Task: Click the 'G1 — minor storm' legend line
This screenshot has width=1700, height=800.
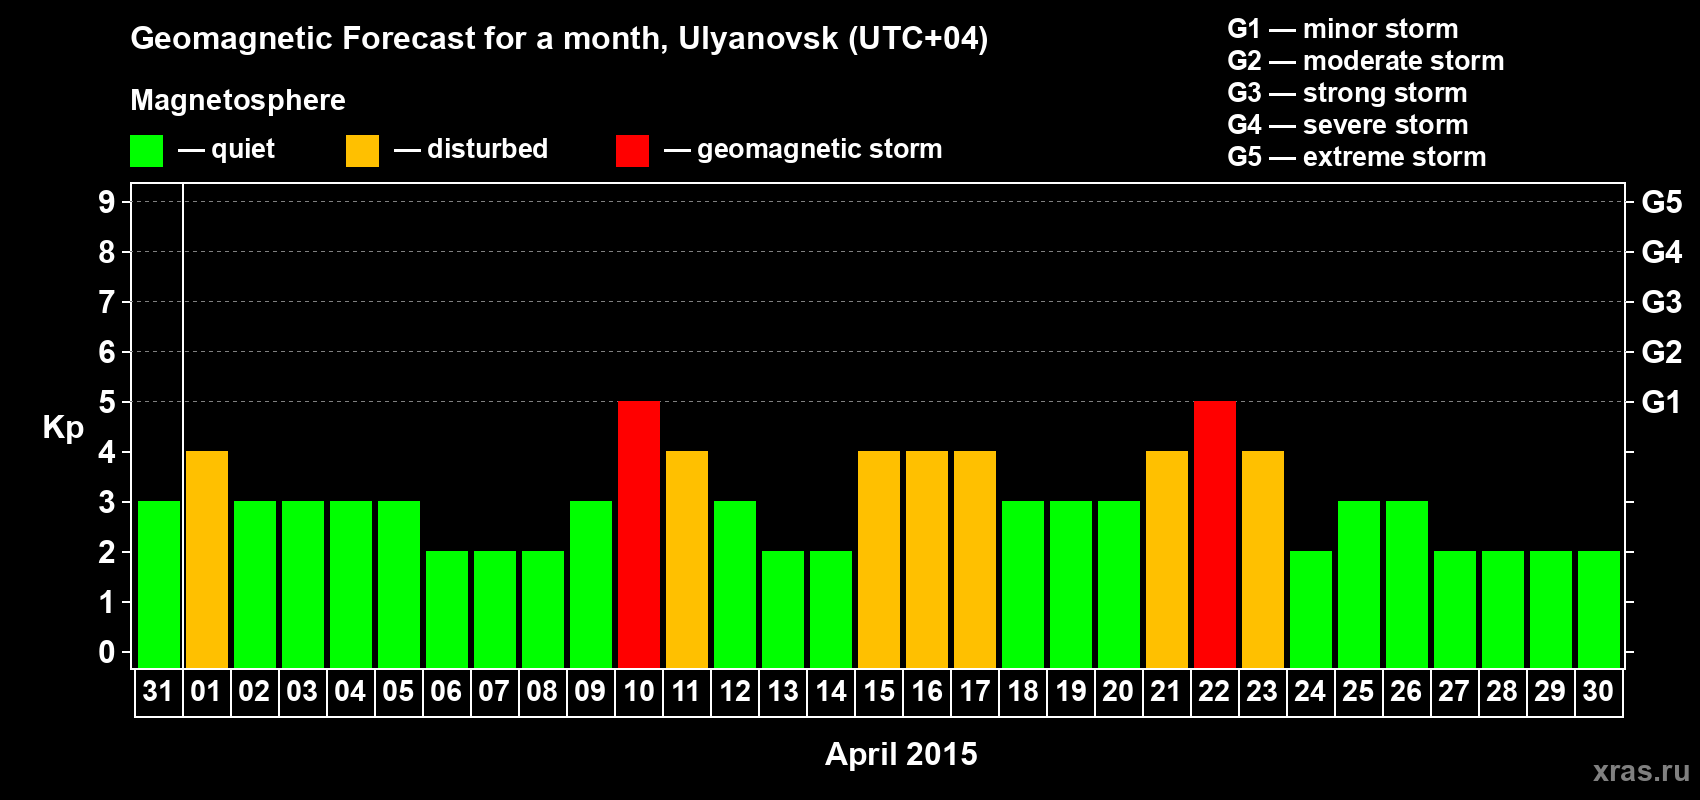Action: click(x=1343, y=29)
